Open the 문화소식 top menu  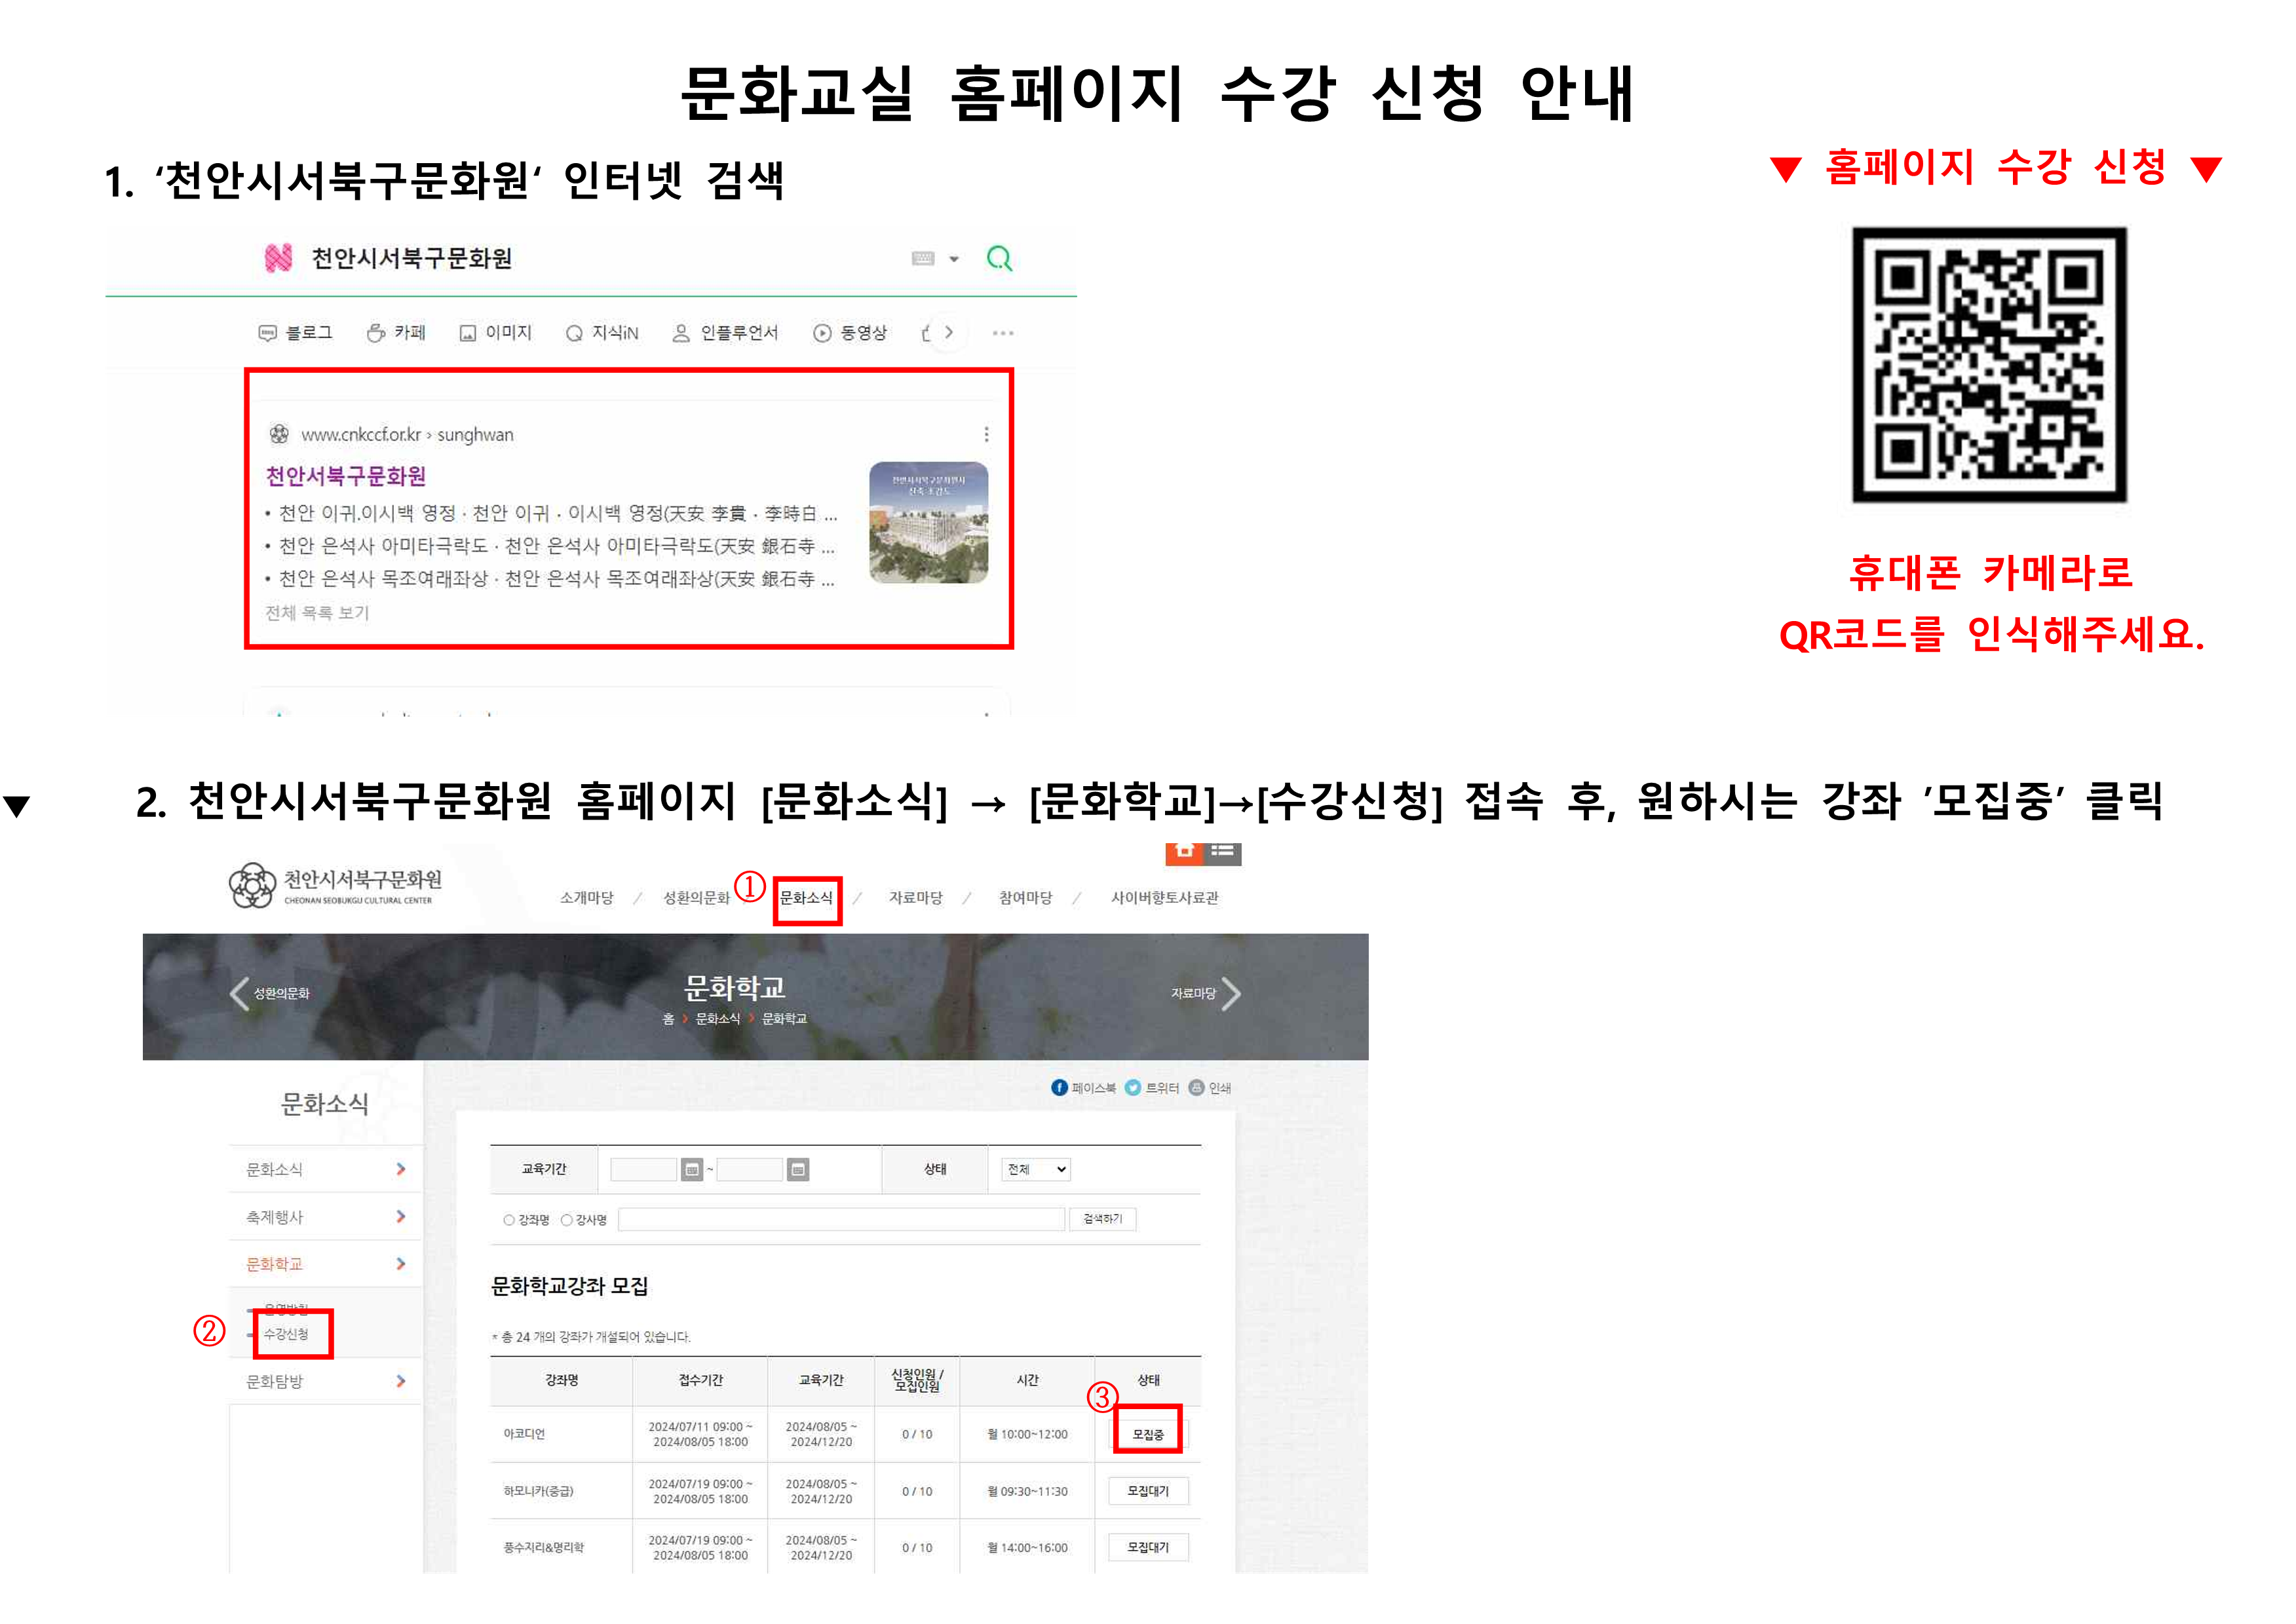(x=806, y=898)
